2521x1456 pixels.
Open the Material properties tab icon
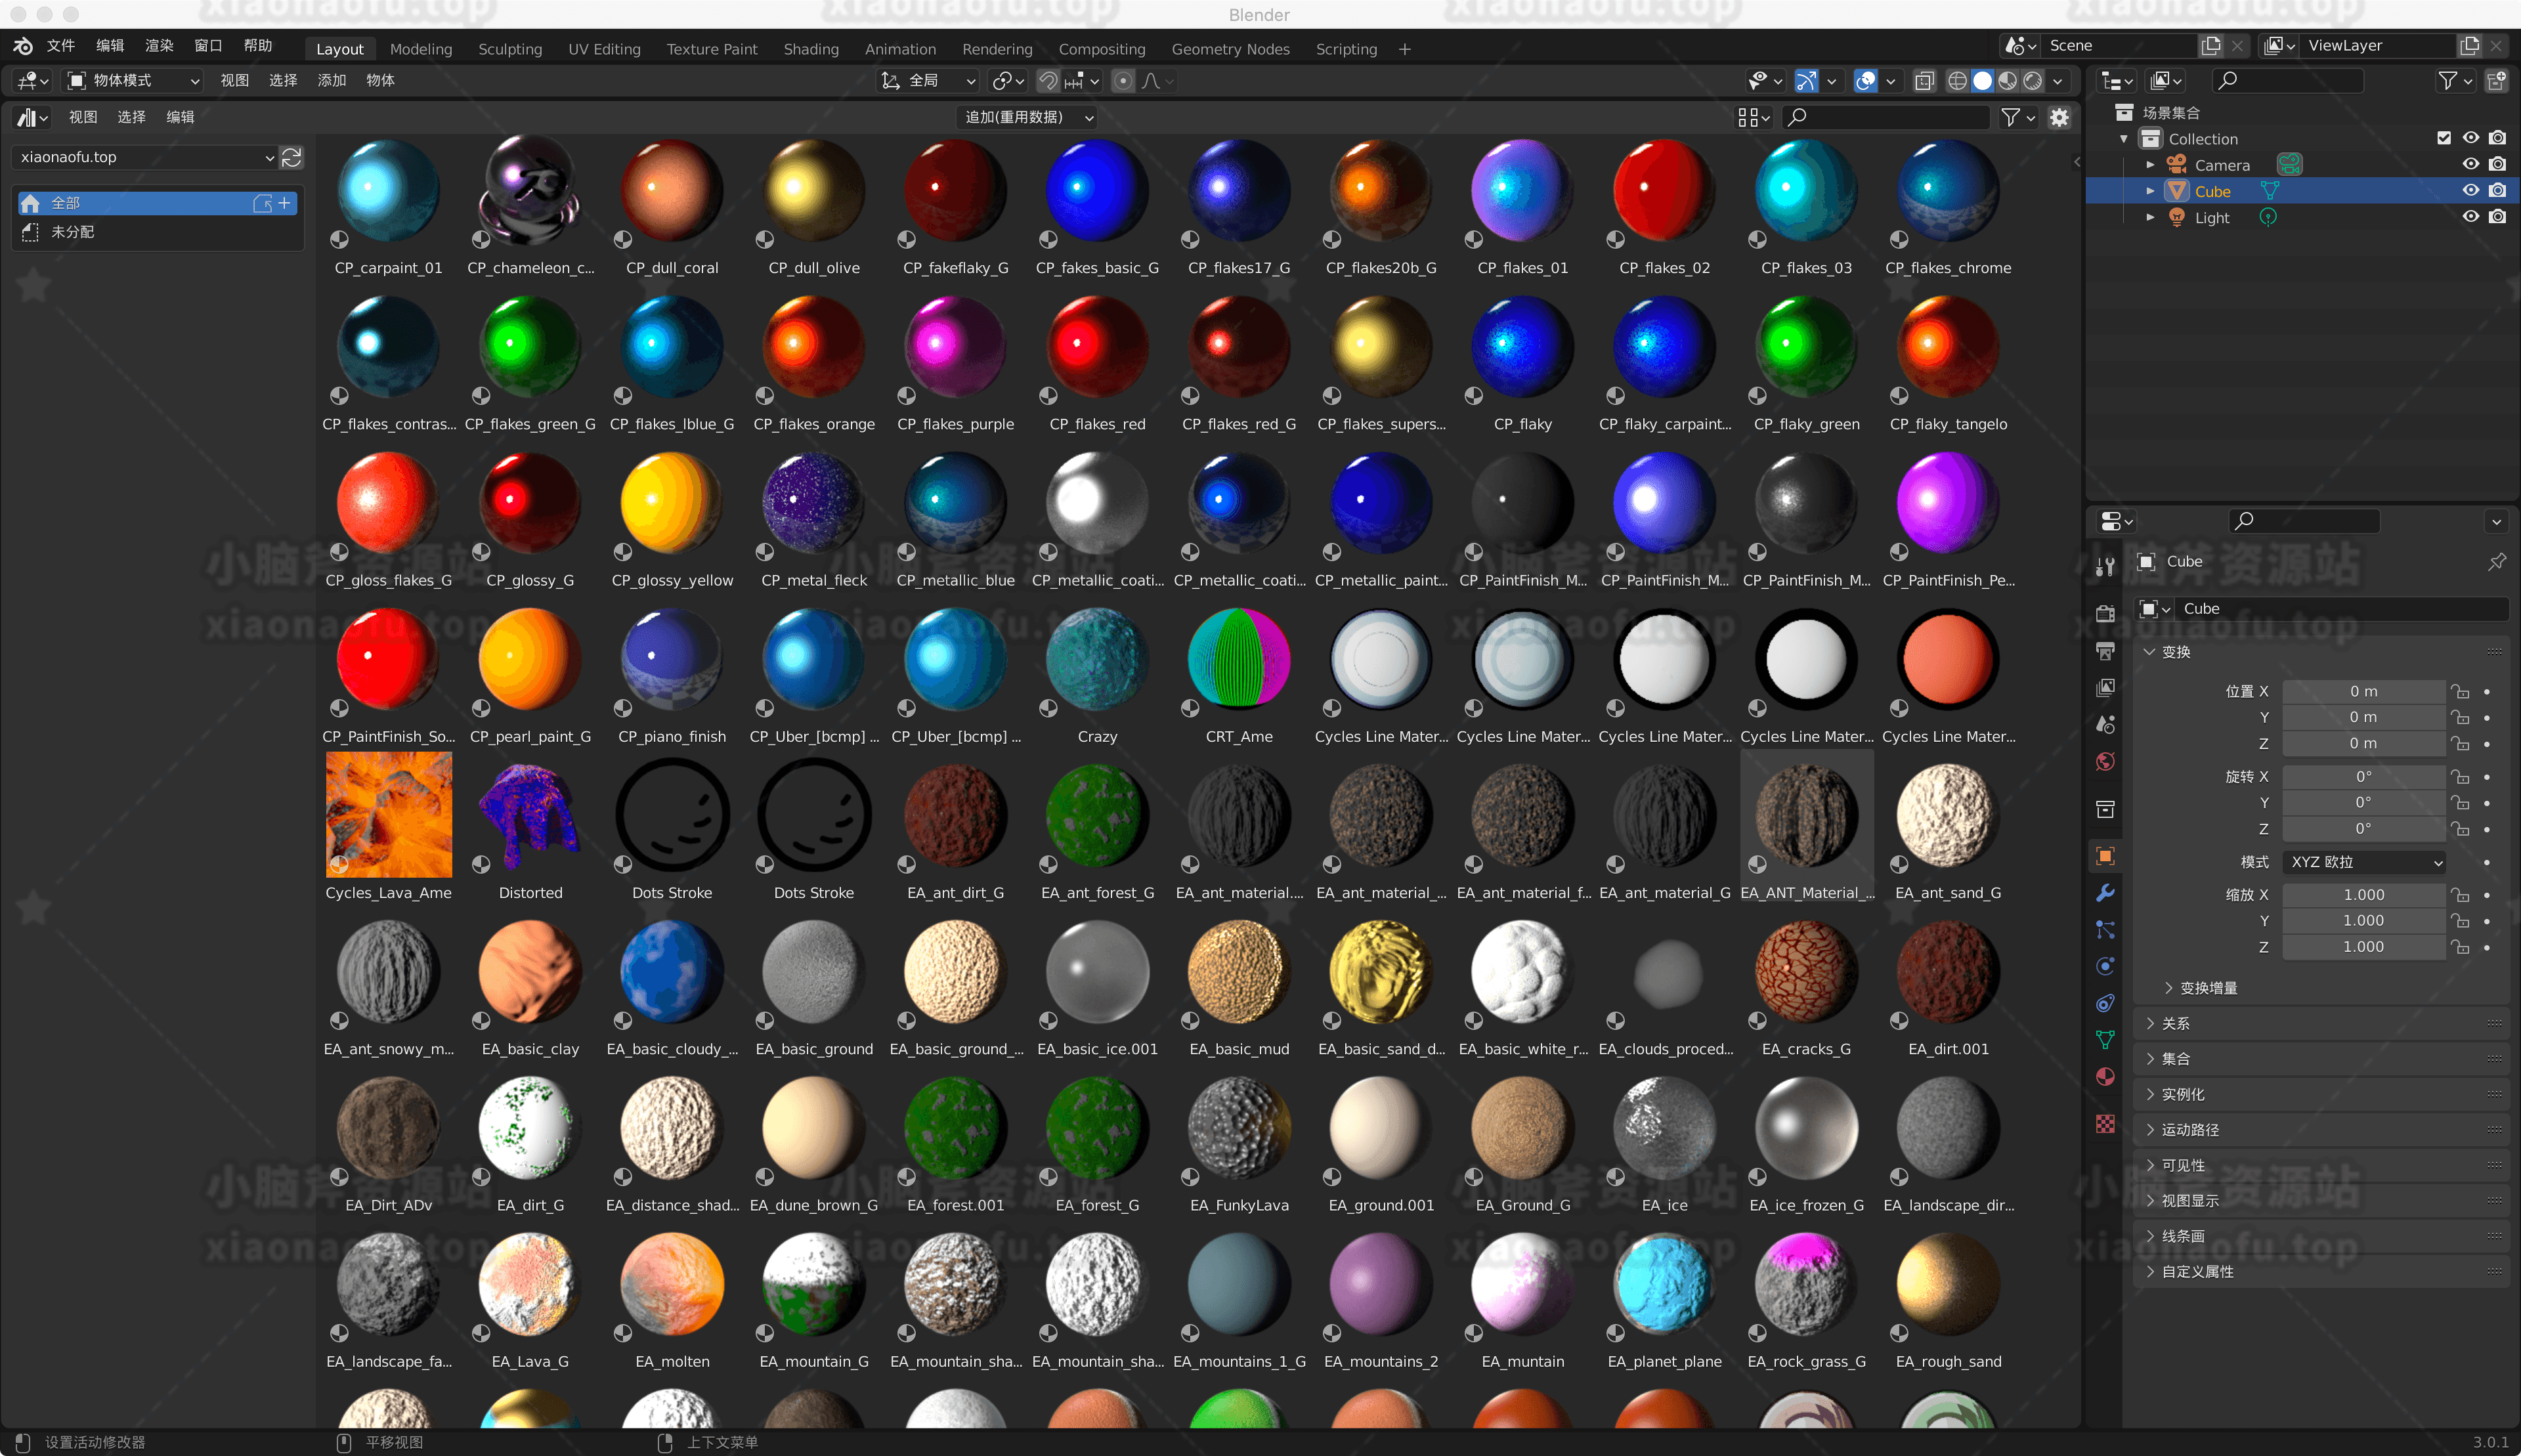tap(2105, 1077)
